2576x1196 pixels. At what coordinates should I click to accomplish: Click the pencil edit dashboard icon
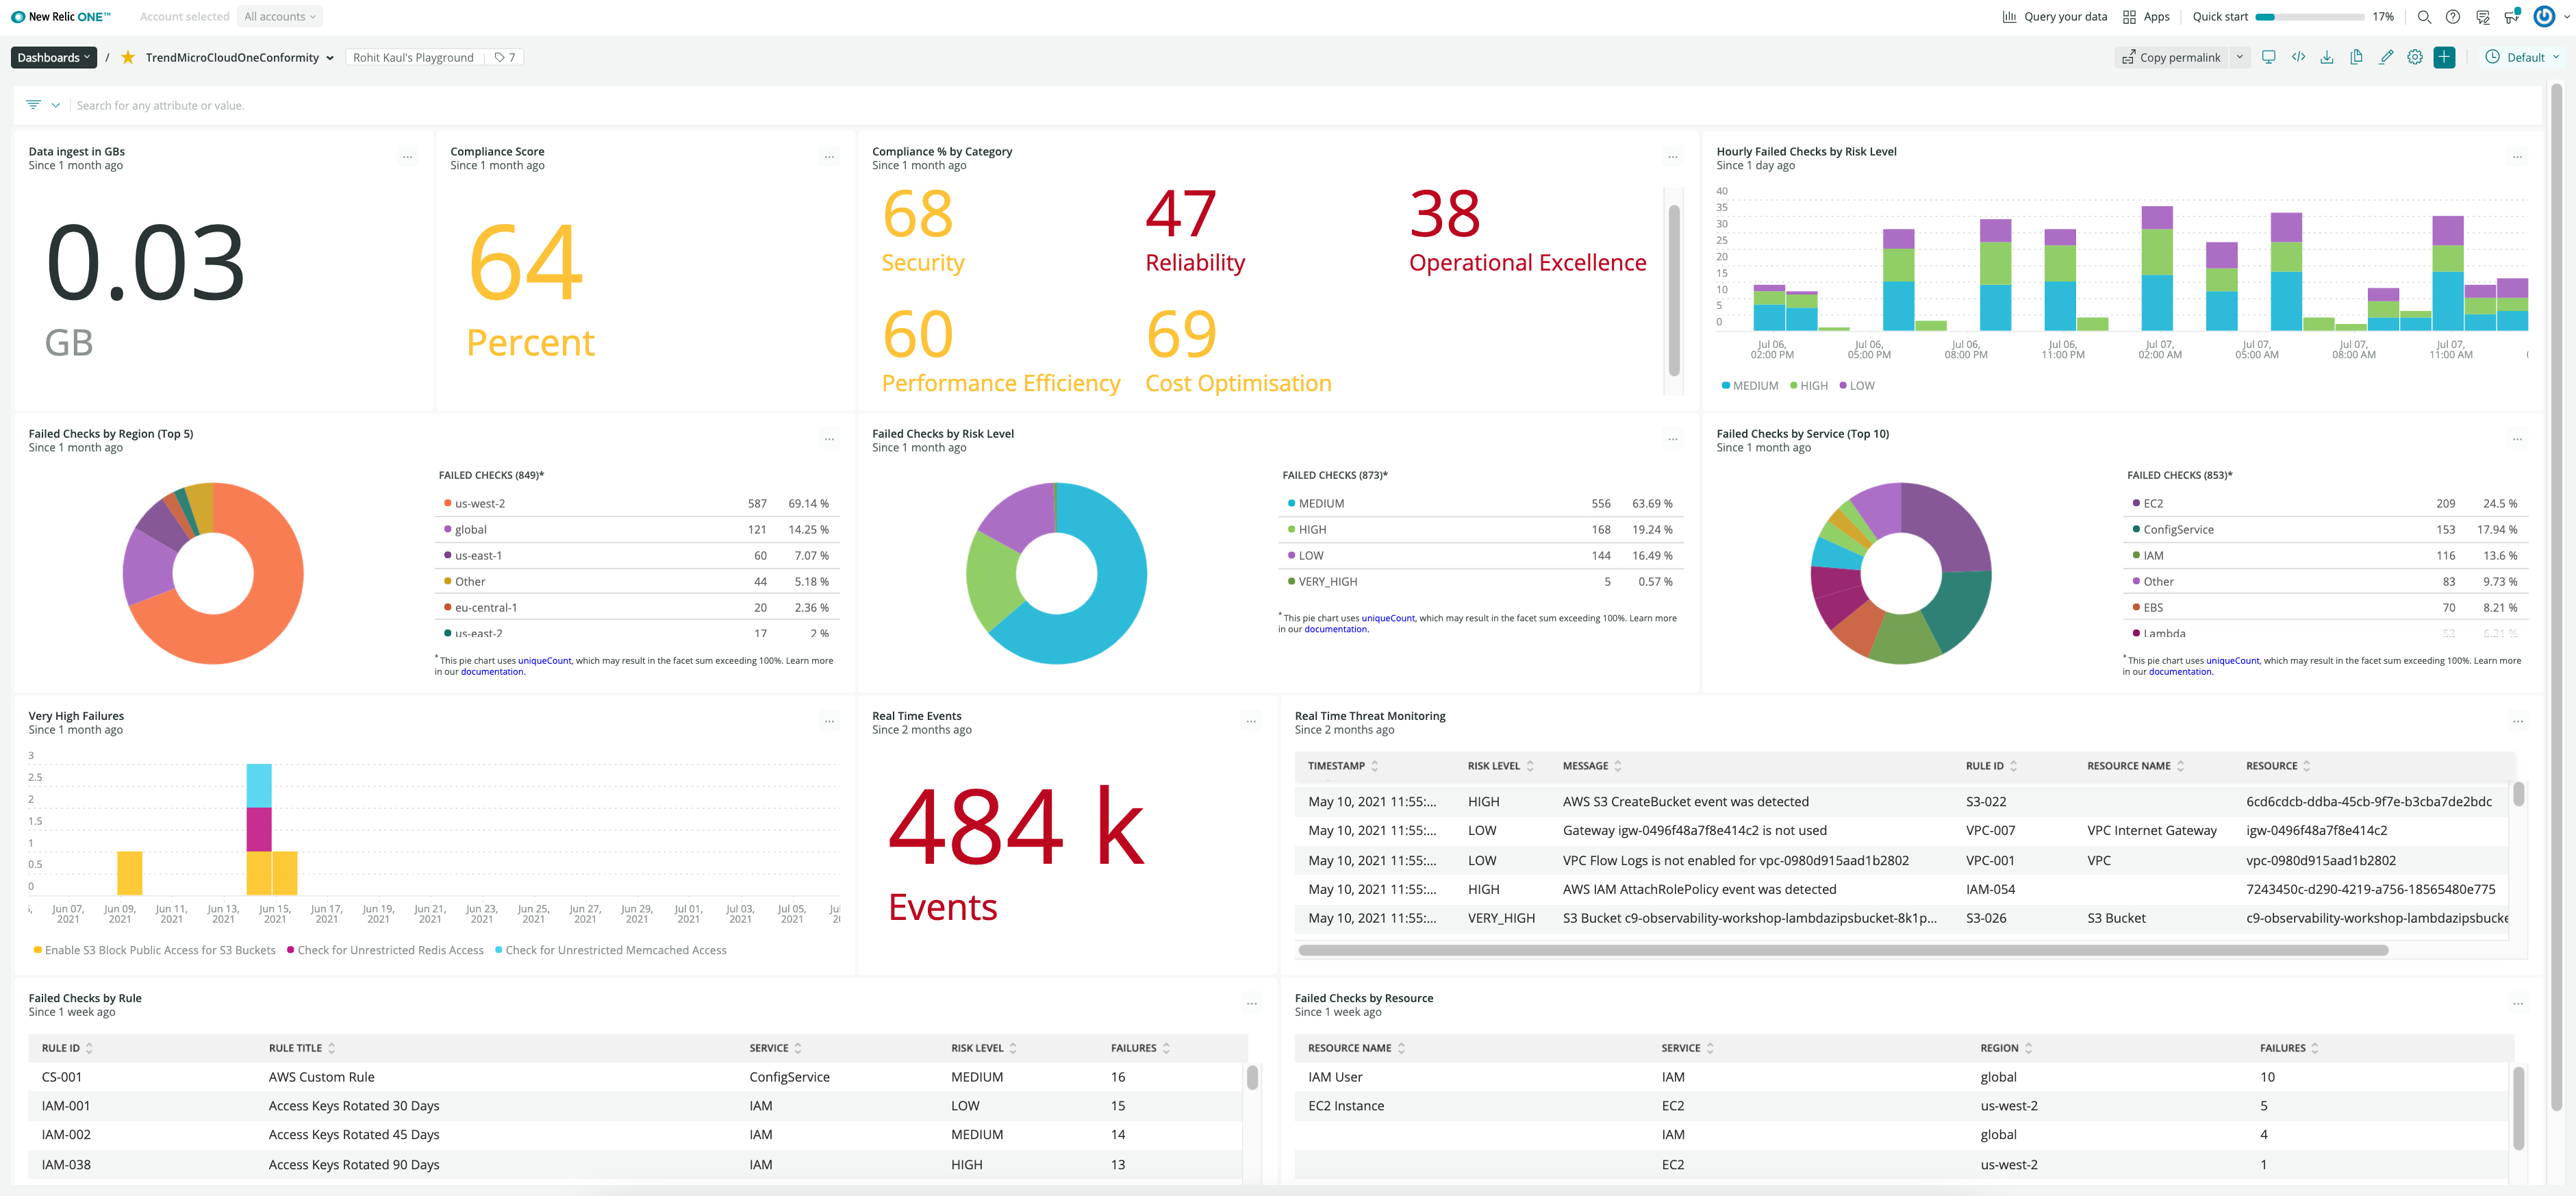pos(2386,57)
